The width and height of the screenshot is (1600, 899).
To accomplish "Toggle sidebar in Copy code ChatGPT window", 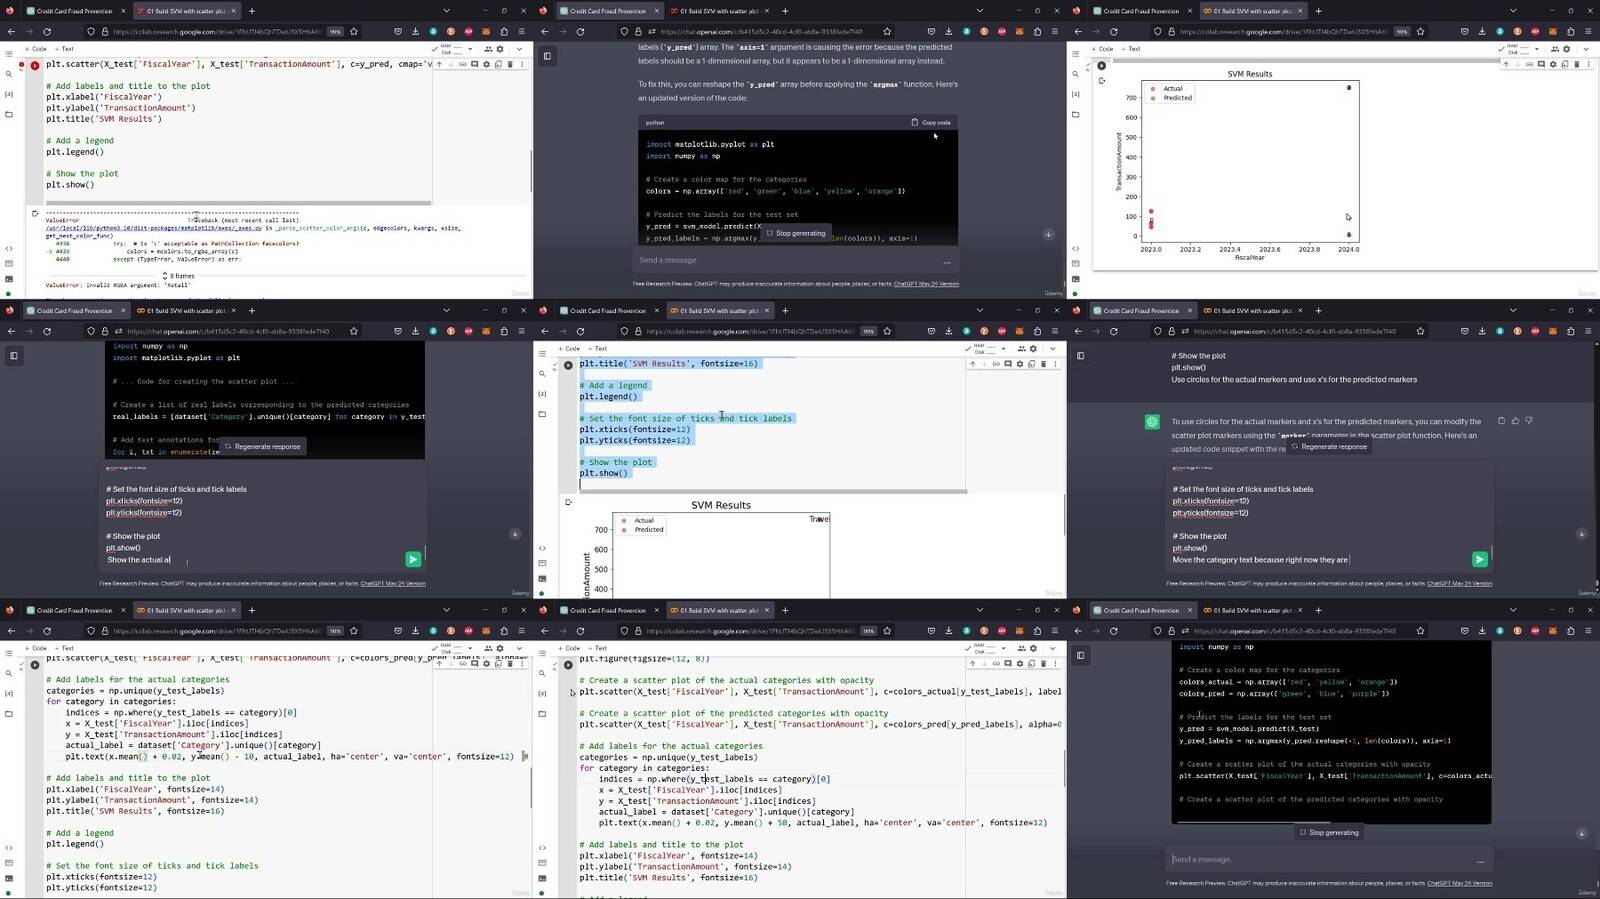I will [x=547, y=56].
